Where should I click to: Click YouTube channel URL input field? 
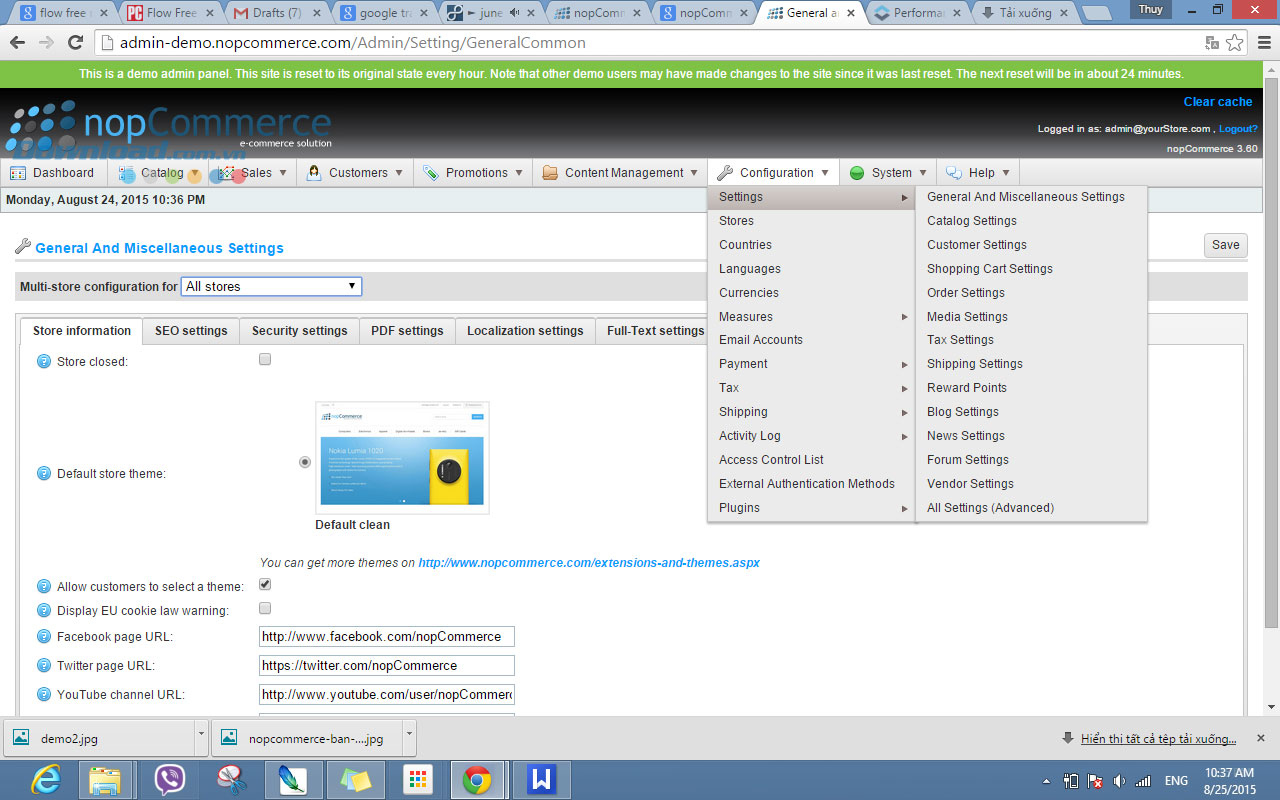[x=387, y=695]
